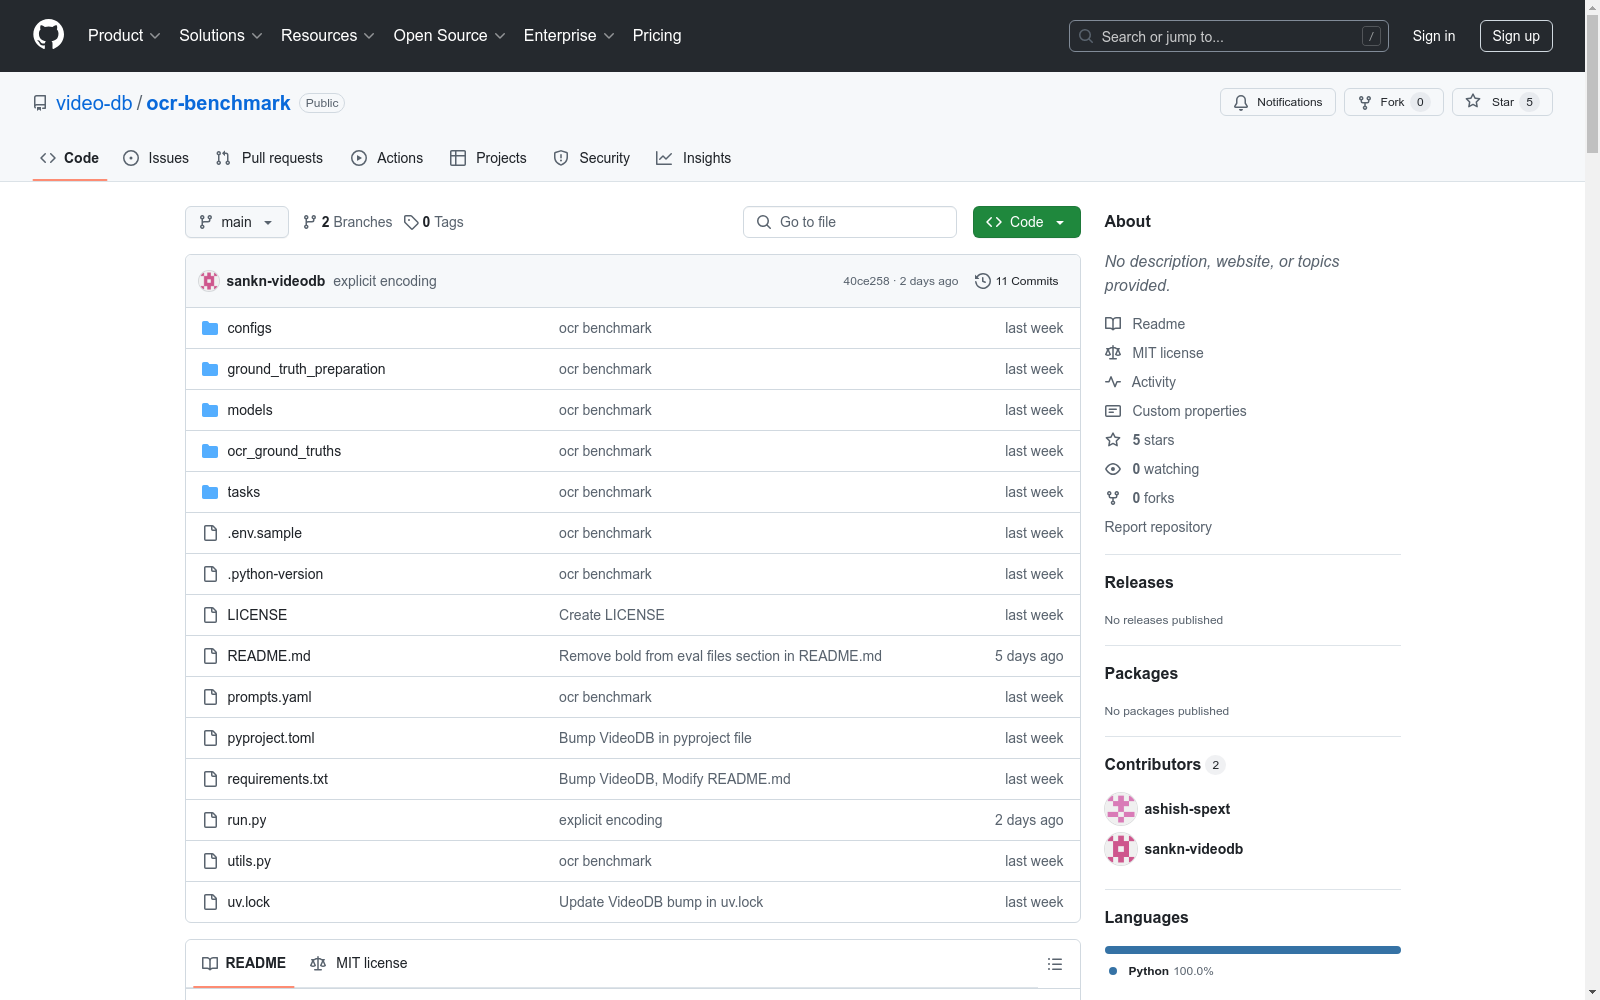Switch to the Security tab

[592, 158]
